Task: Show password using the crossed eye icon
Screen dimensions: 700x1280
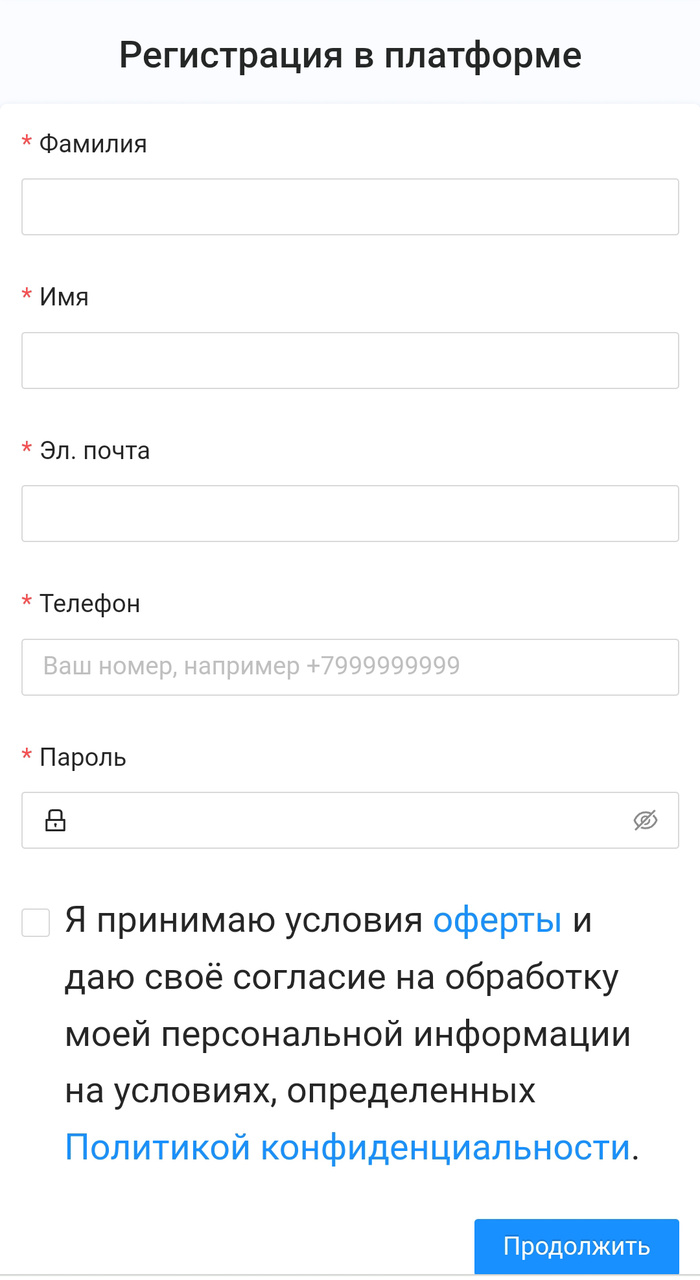Action: [x=646, y=821]
